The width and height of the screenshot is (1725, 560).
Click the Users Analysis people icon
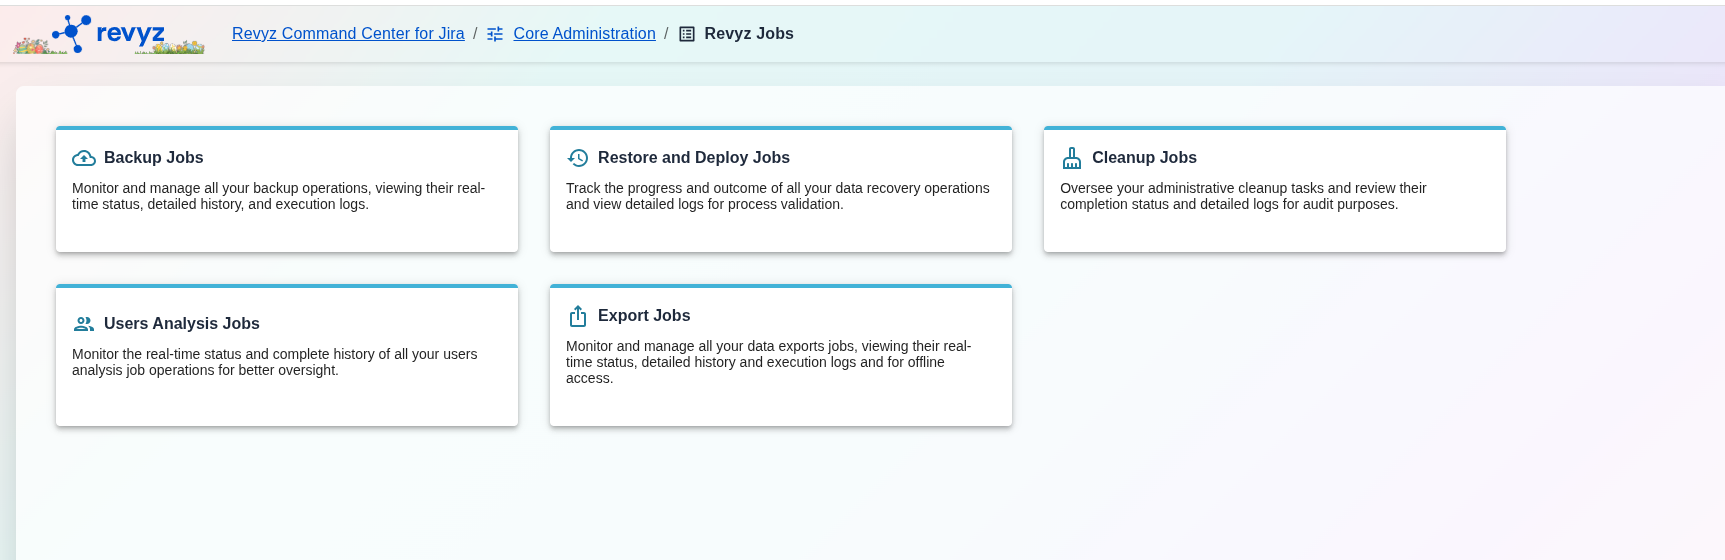(84, 324)
